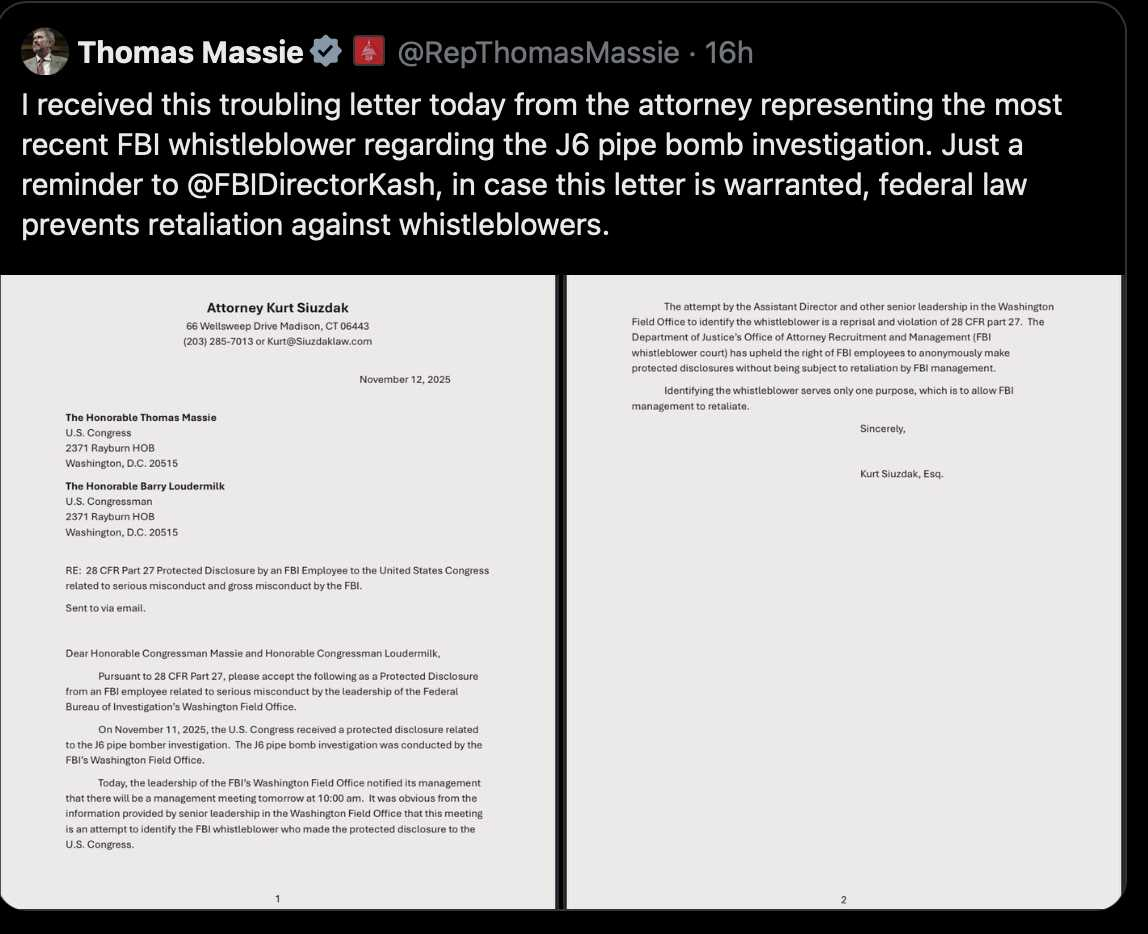Click page number 1 at letter bottom
Viewport: 1148px width, 934px height.
tap(277, 899)
